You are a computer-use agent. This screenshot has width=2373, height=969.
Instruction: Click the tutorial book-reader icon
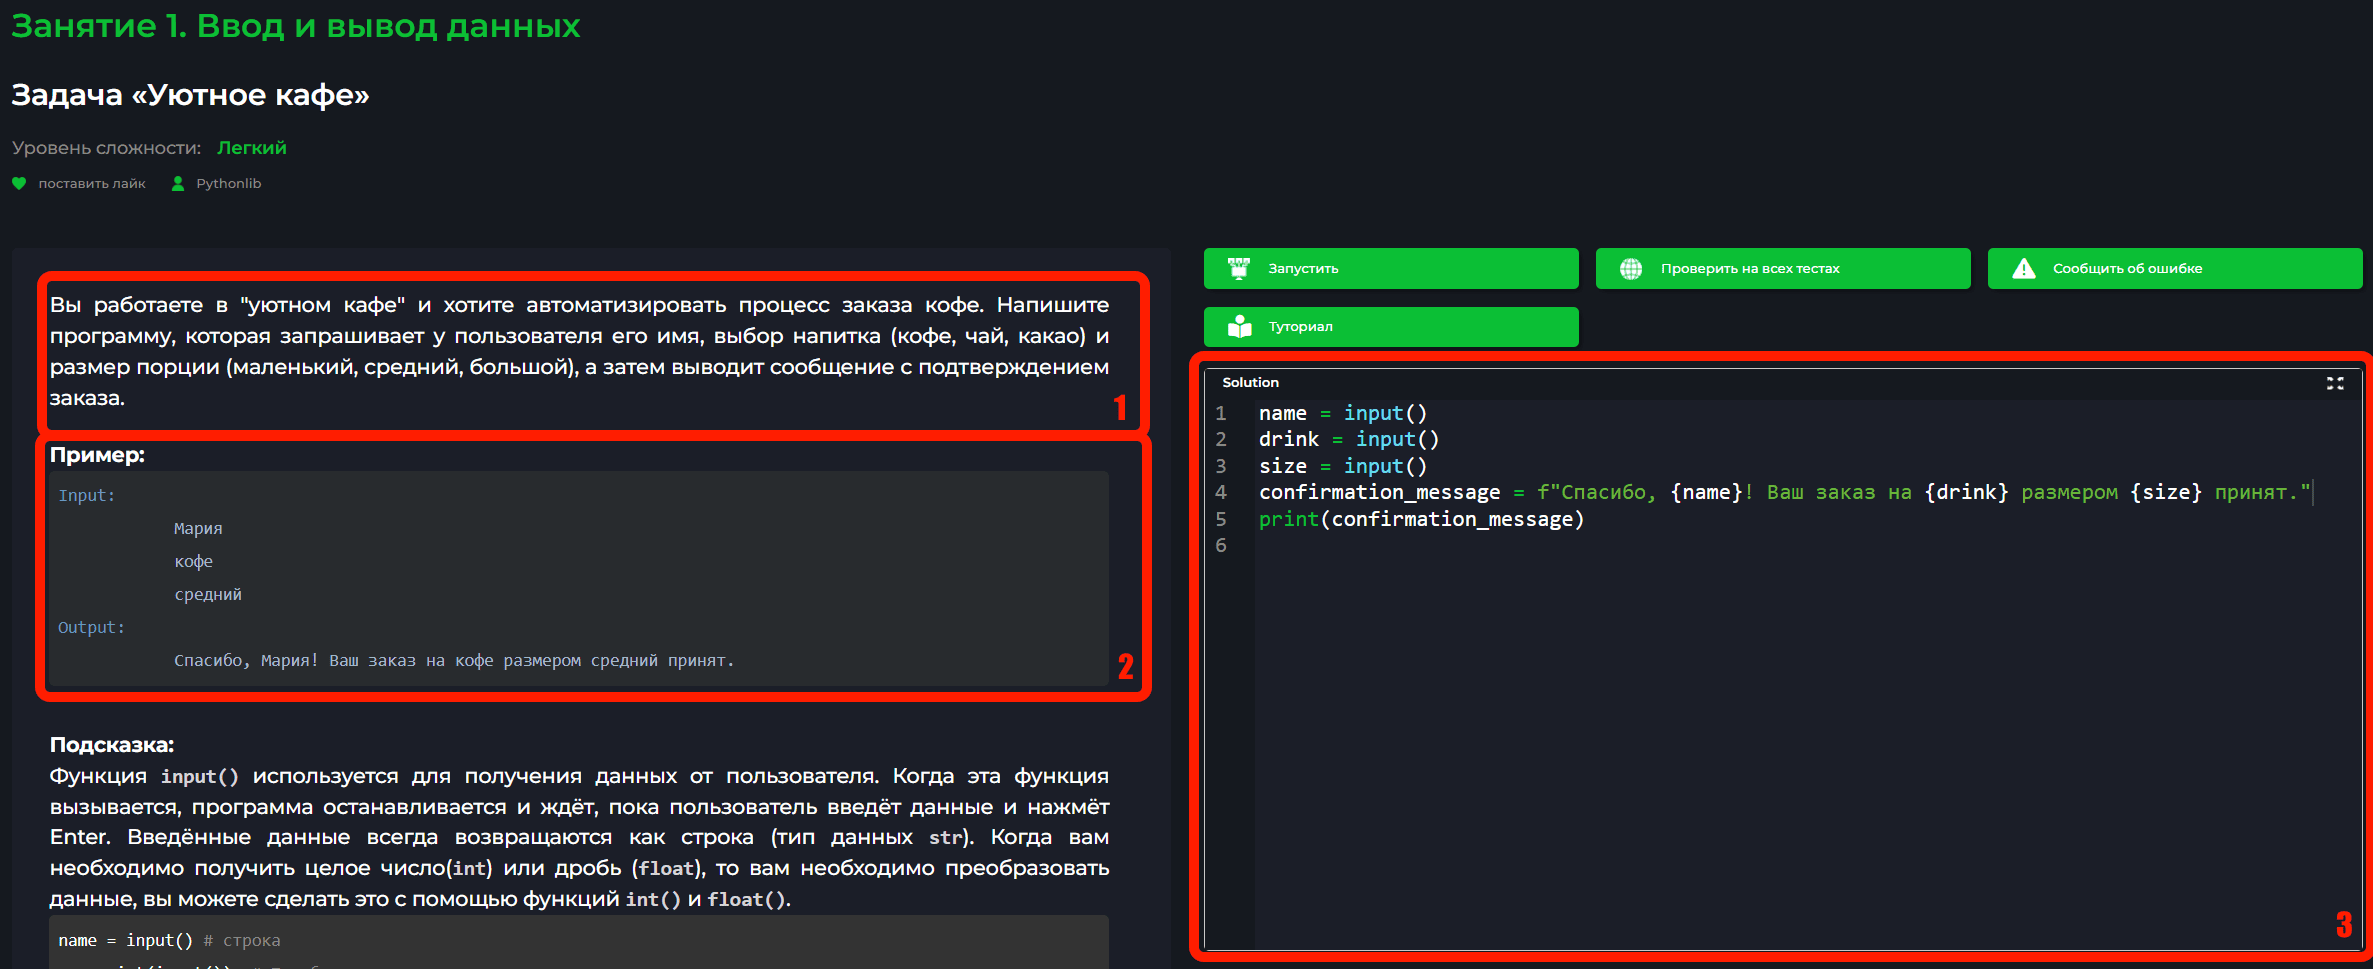pyautogui.click(x=1240, y=327)
